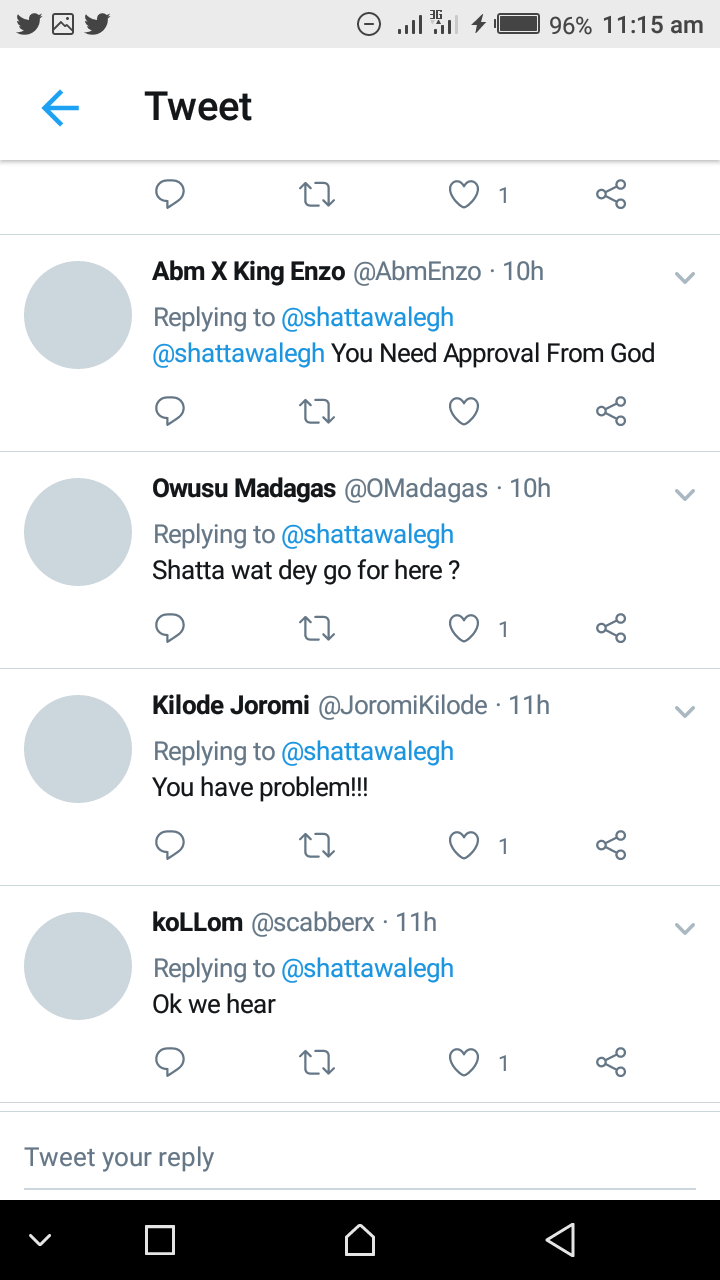Tap the Android home button
Screen dimensions: 720x1280
[360, 1240]
